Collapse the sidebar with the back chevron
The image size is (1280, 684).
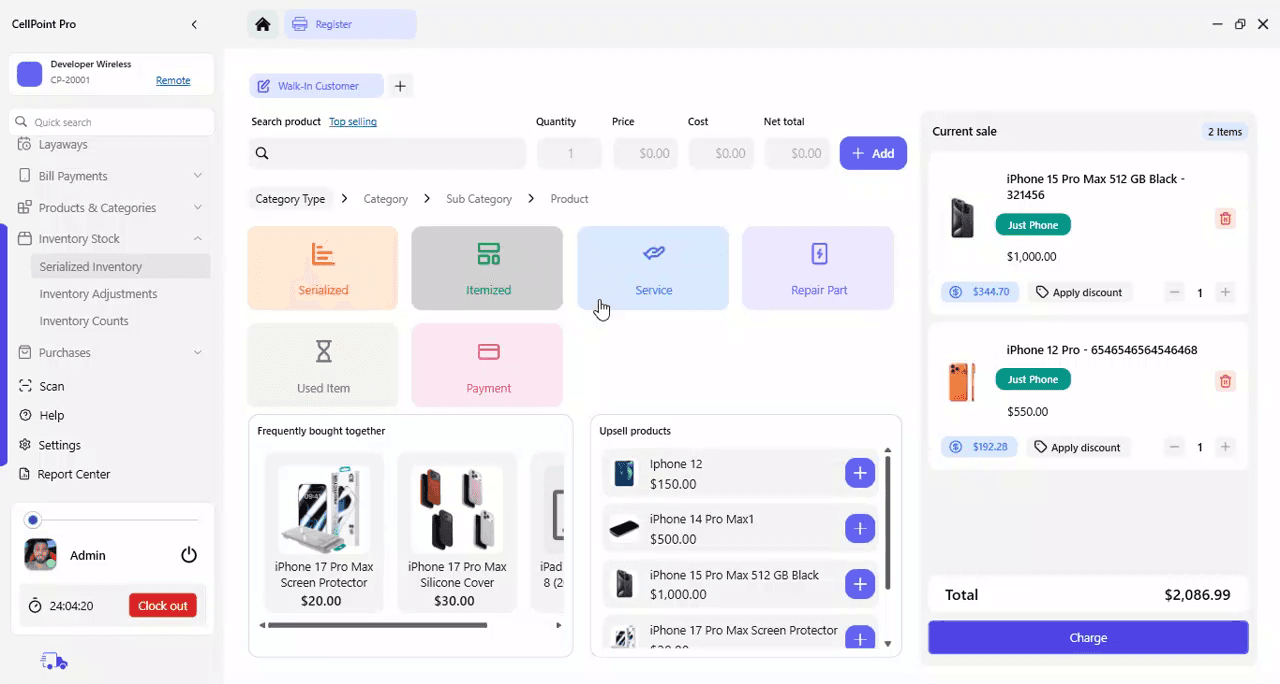tap(194, 24)
